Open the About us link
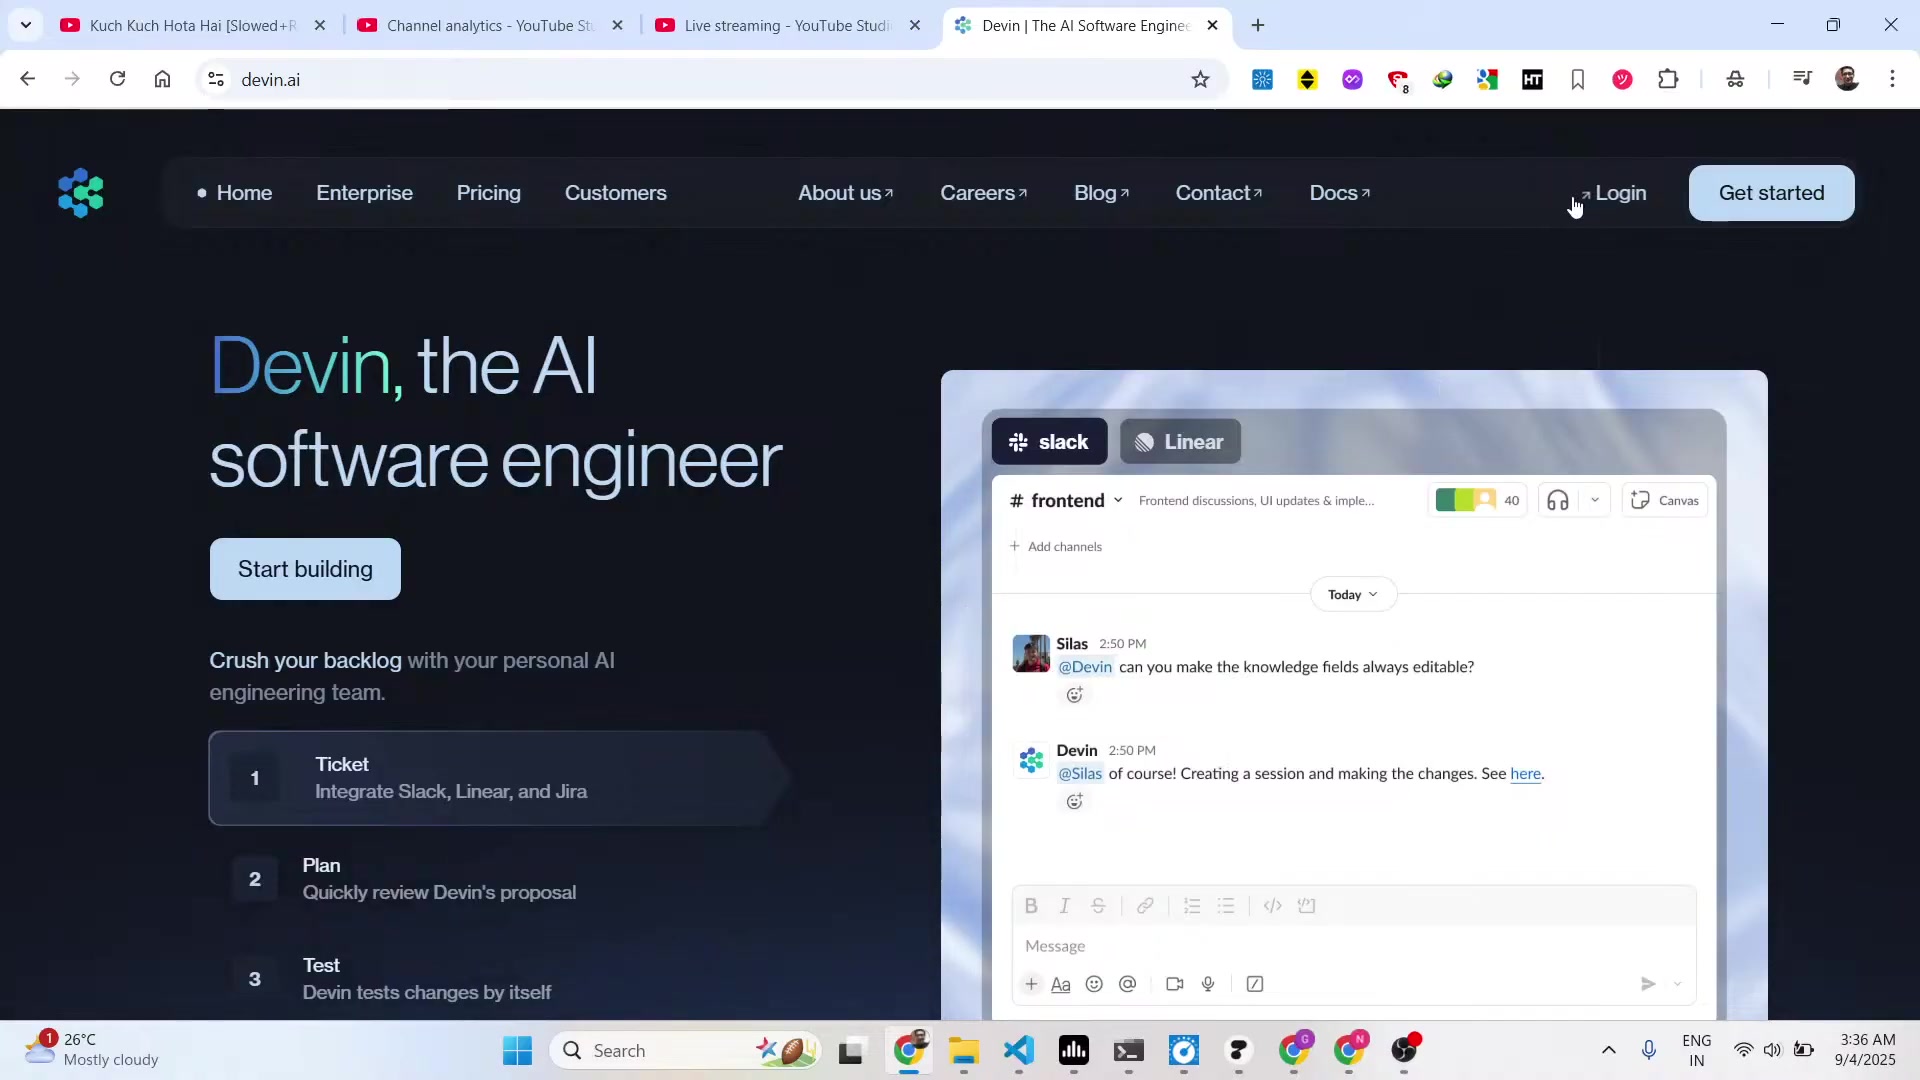This screenshot has height=1080, width=1920. click(845, 193)
